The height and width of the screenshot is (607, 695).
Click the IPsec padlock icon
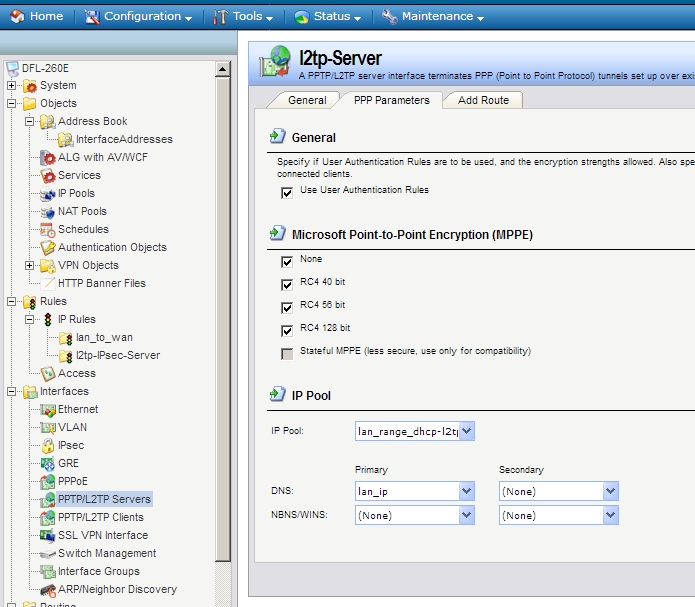click(x=48, y=446)
